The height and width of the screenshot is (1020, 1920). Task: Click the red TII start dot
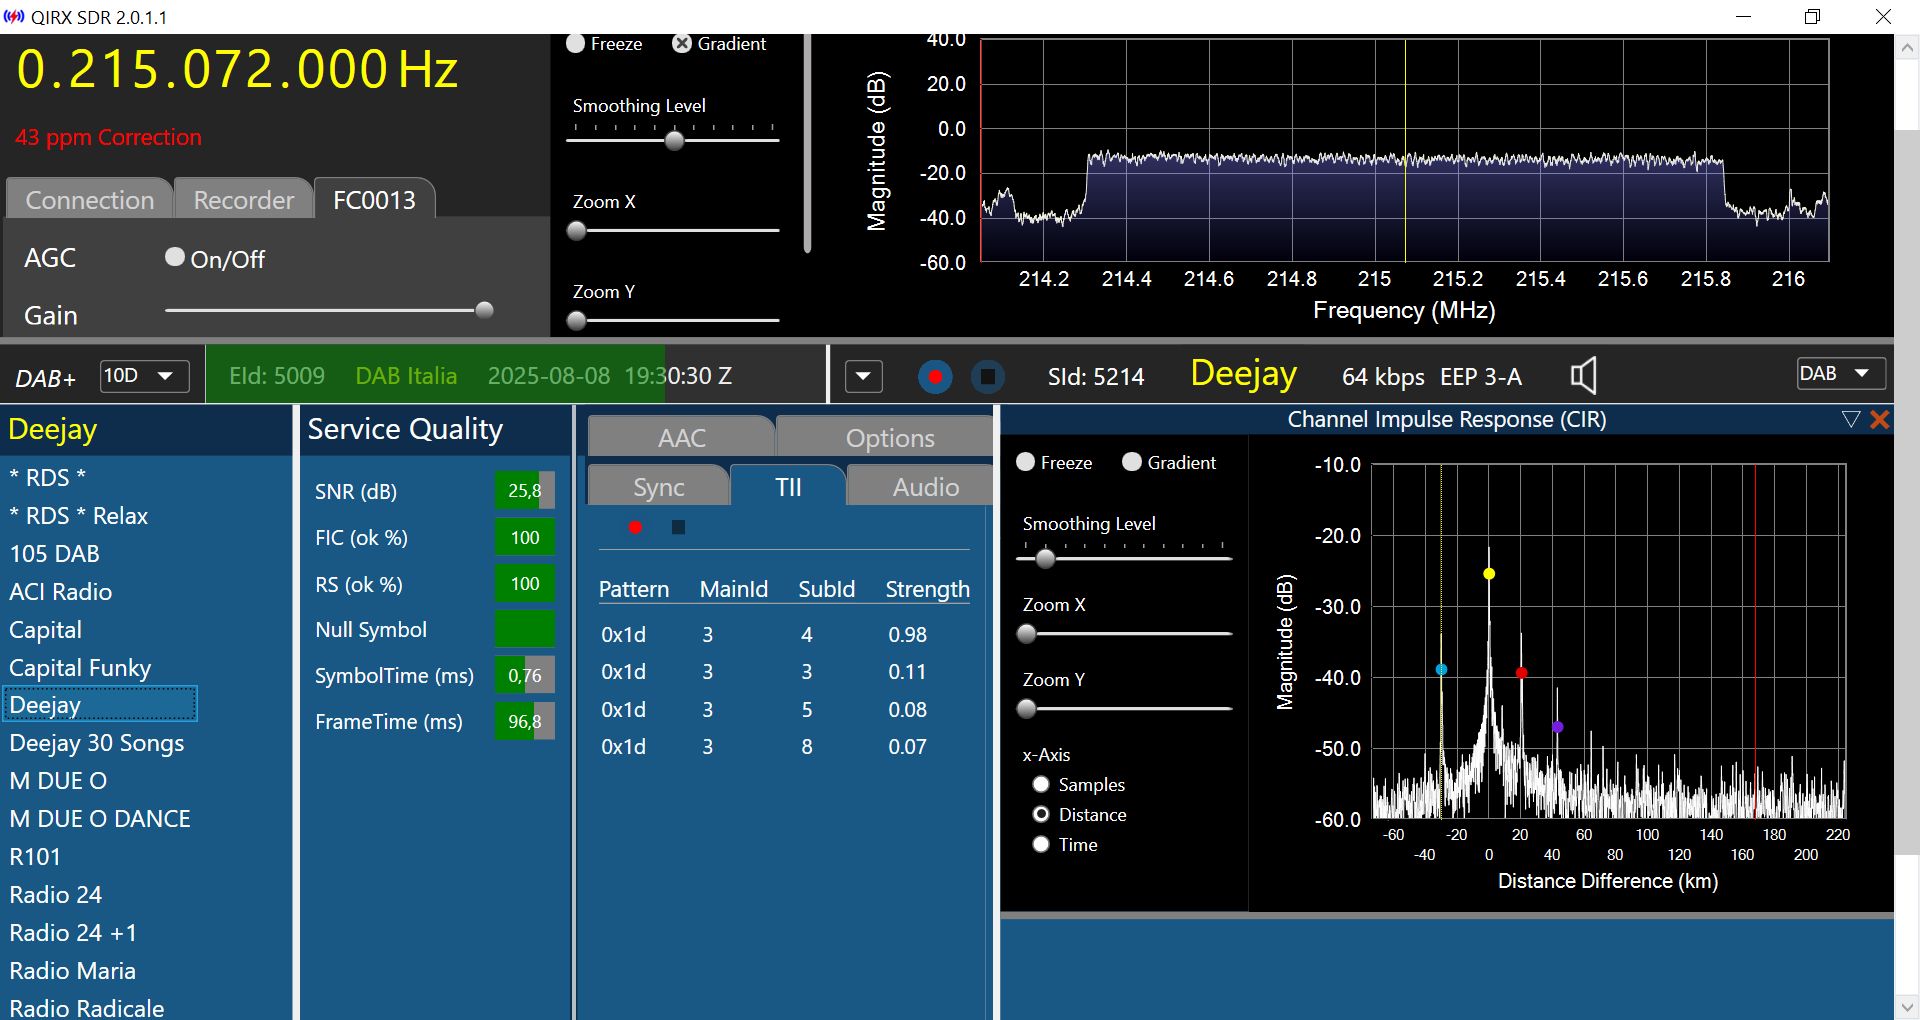tap(635, 527)
